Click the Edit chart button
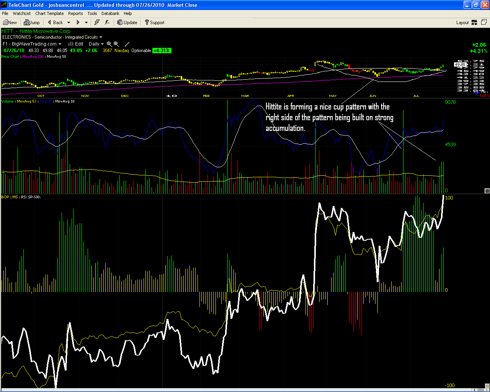This screenshot has width=490, height=392. pyautogui.click(x=76, y=44)
